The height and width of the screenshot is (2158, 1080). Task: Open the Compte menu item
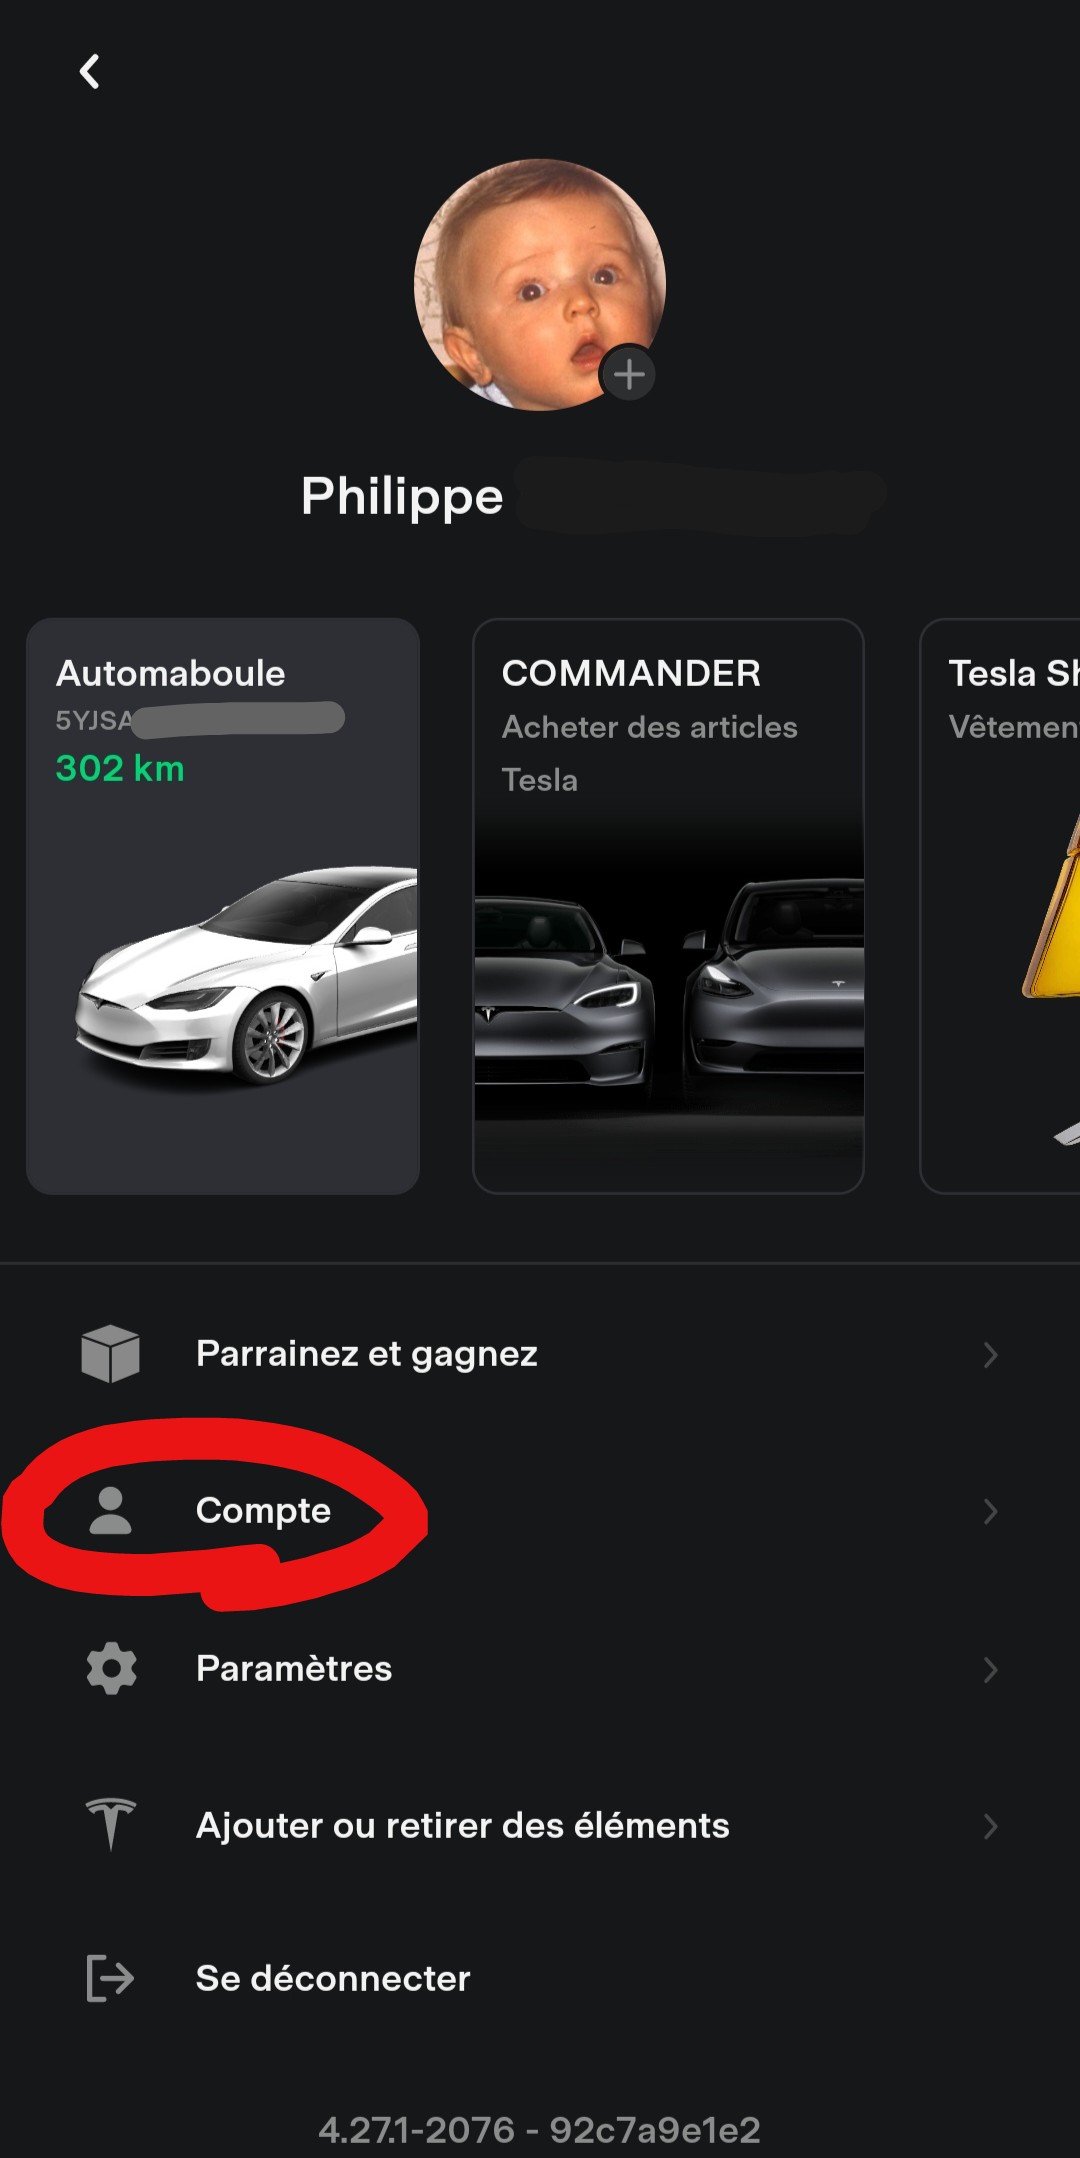(x=540, y=1511)
